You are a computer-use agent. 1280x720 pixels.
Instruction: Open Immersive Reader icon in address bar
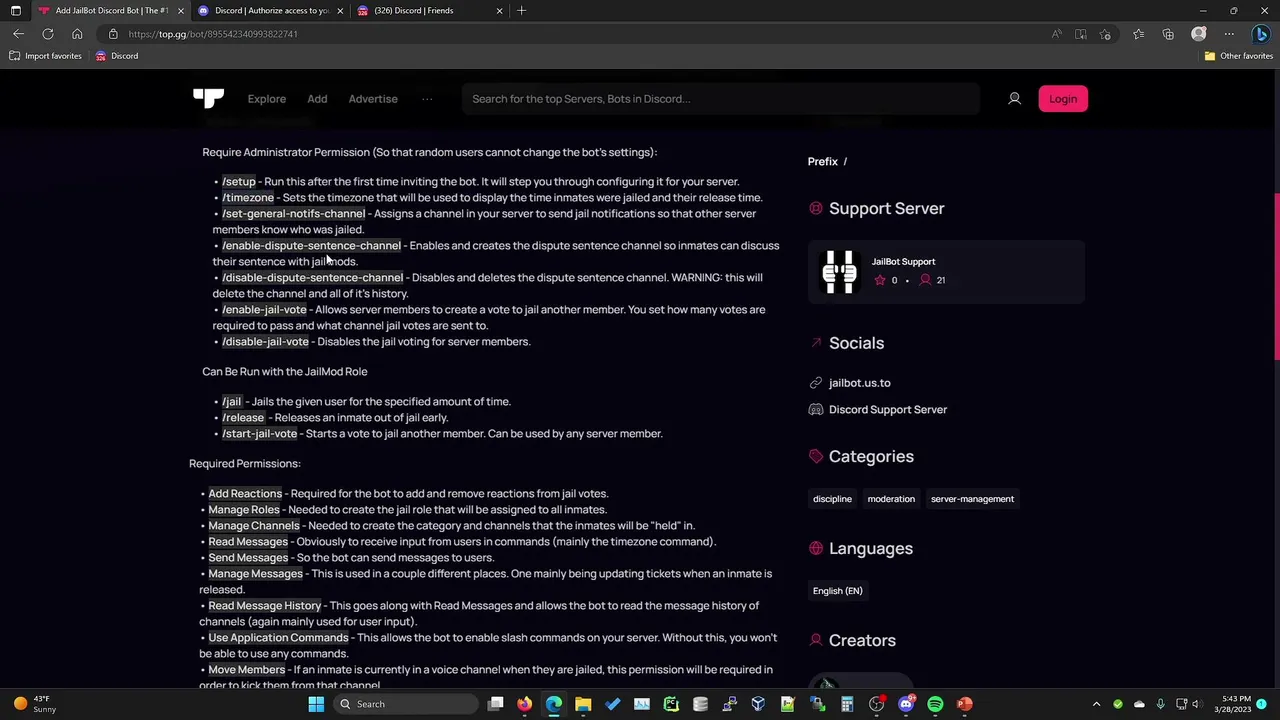(x=1081, y=34)
